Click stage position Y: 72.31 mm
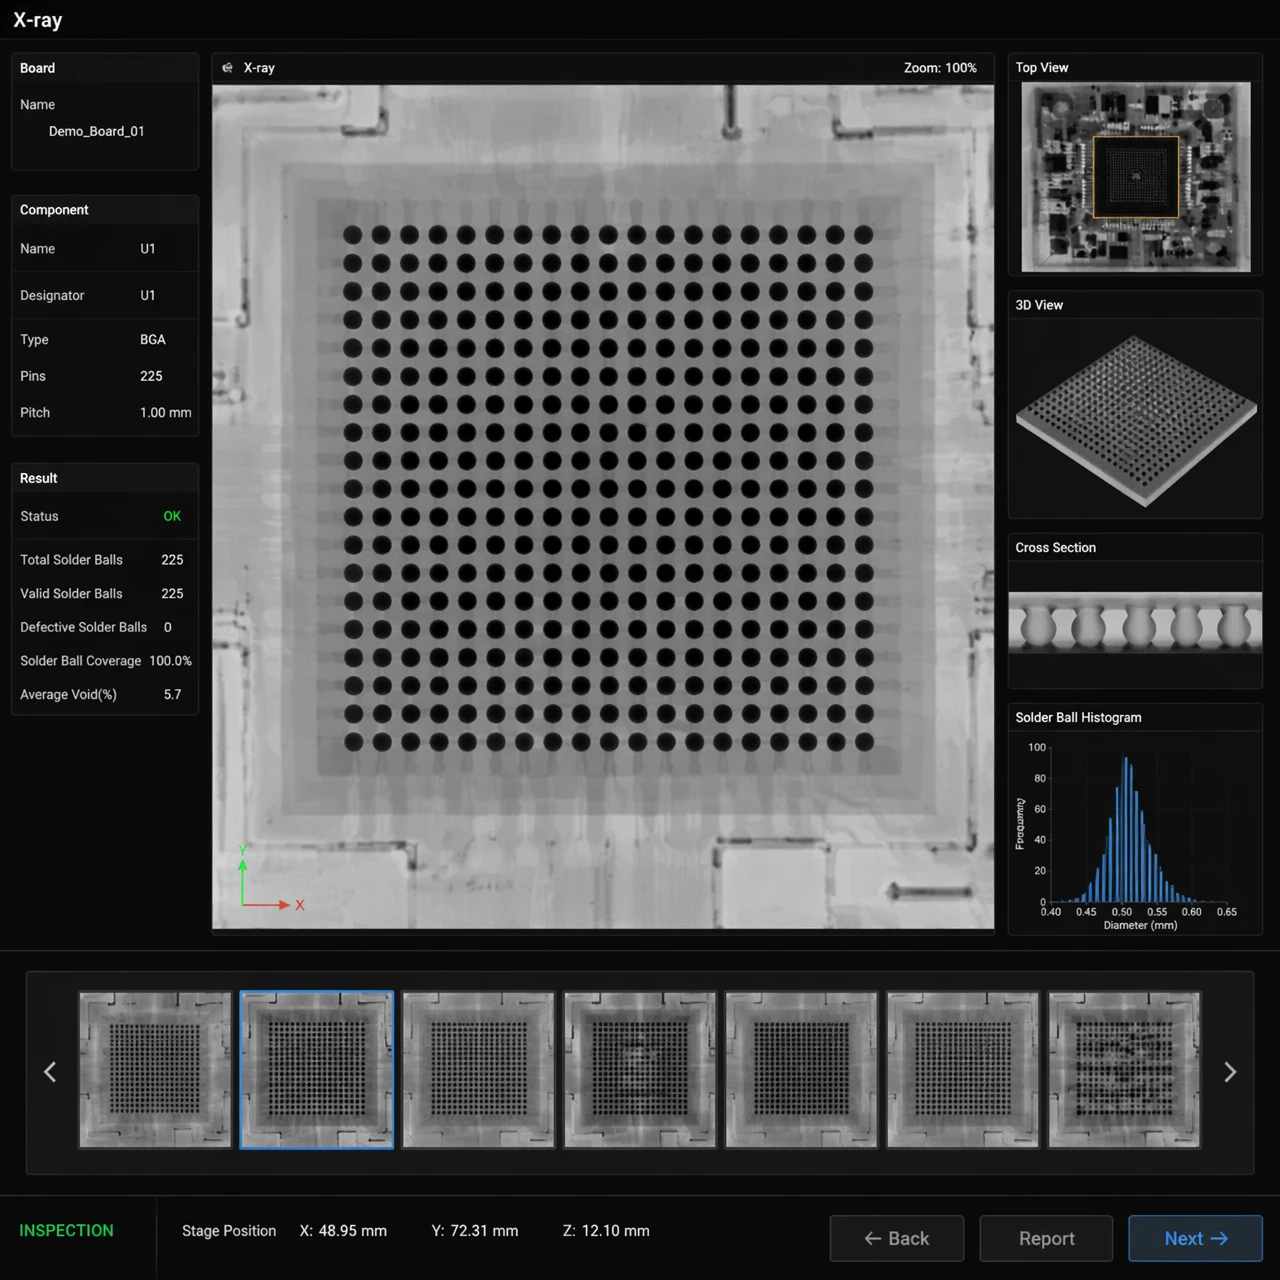Viewport: 1280px width, 1280px height. (x=475, y=1231)
